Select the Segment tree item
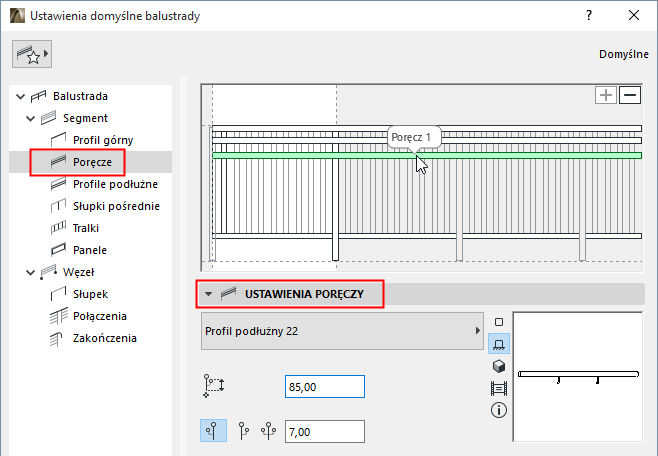Image resolution: width=658 pixels, height=456 pixels. click(85, 118)
